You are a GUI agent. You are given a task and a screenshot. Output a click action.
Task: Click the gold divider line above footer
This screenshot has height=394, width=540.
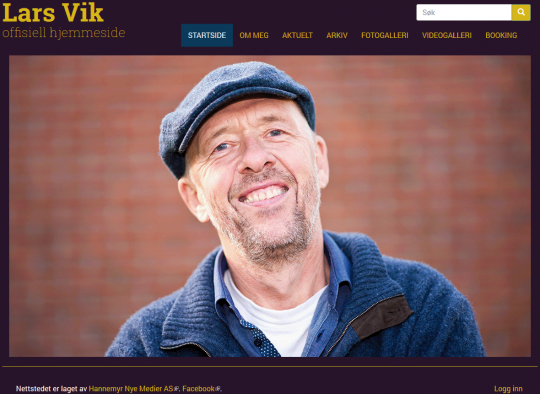(270, 366)
